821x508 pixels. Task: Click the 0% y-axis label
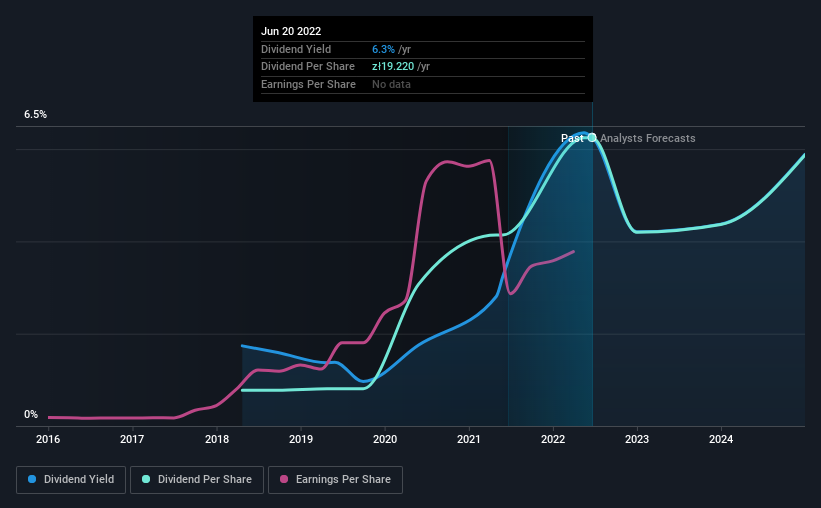pos(30,415)
